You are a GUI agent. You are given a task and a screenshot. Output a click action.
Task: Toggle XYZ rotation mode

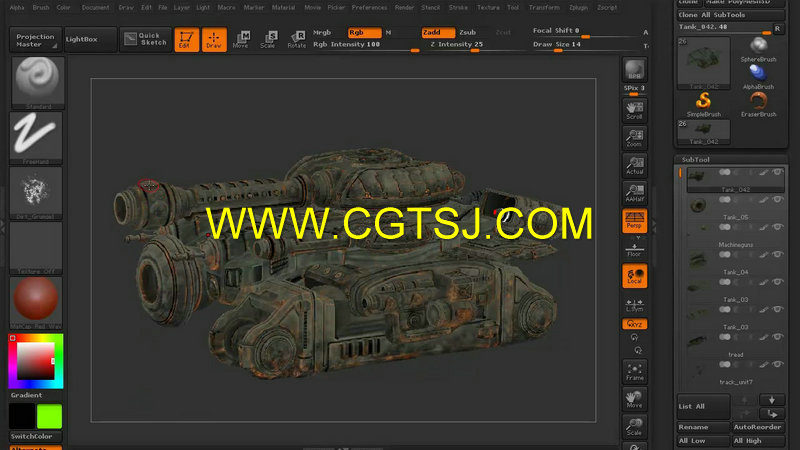(634, 324)
